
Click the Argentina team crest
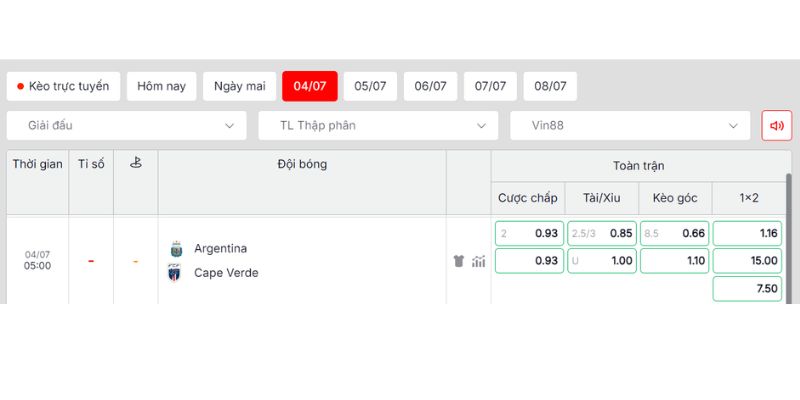(x=176, y=249)
